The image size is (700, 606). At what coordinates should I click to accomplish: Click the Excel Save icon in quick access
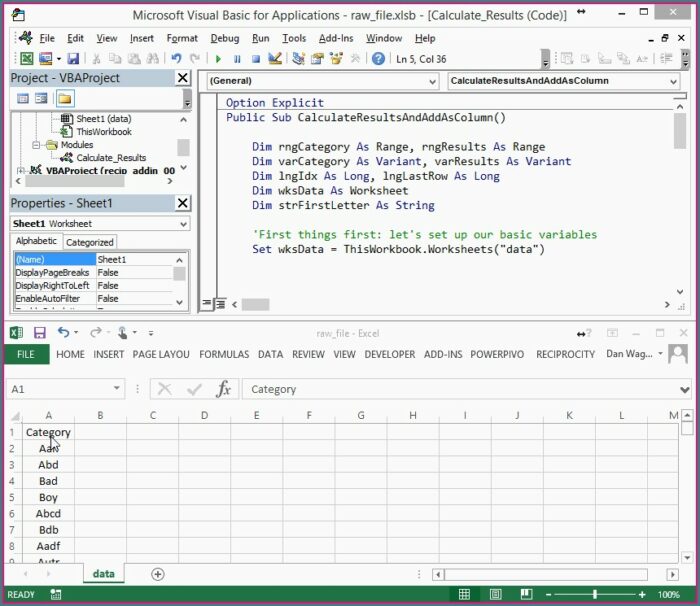[x=40, y=333]
